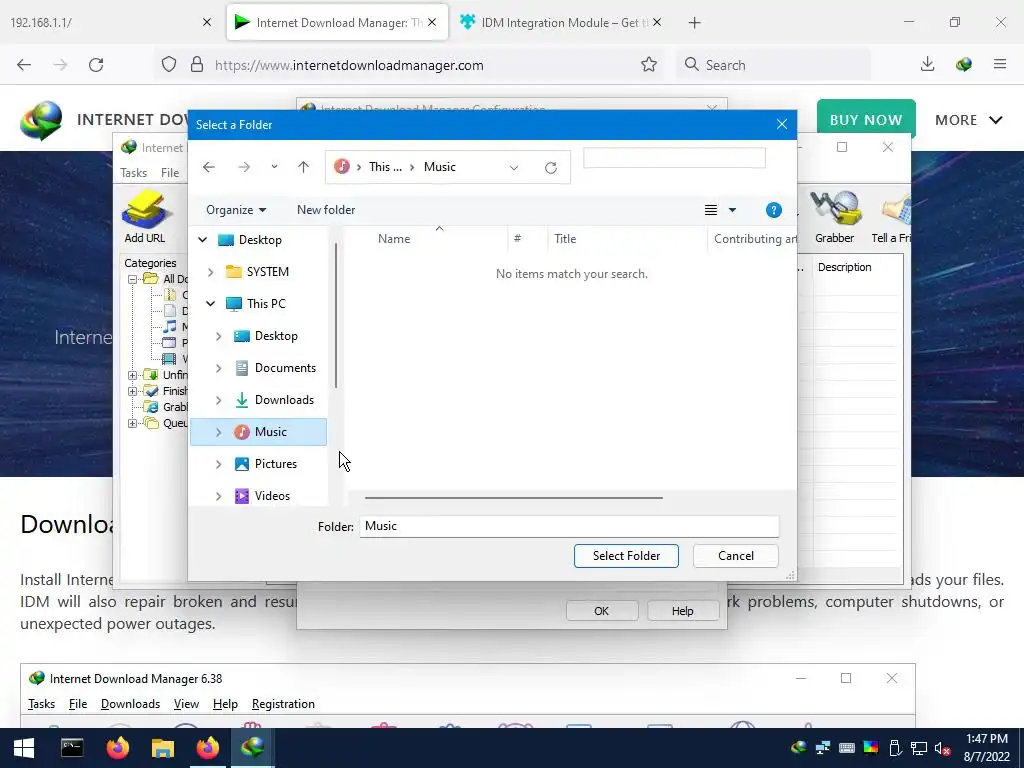Screen dimensions: 1024x768
Task: Switch to IDM Integration Module tab
Action: 560,23
